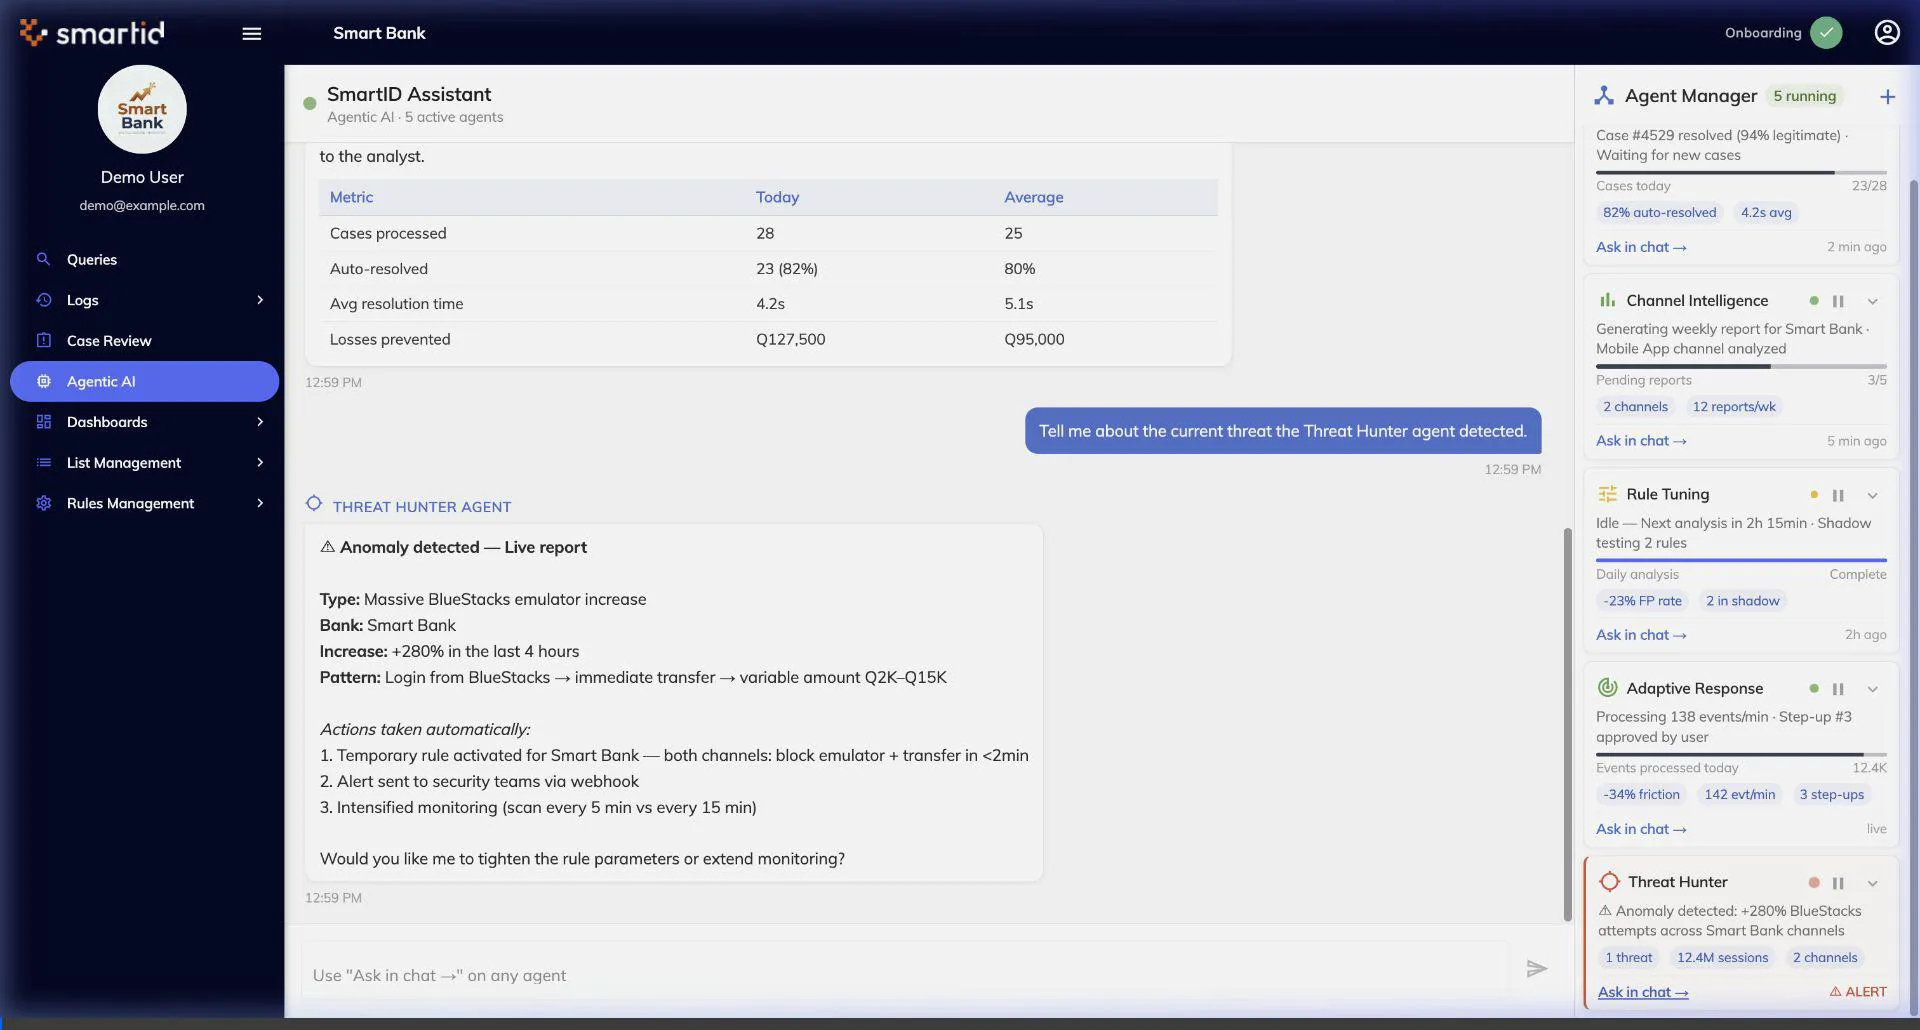Click the 142 evt/min tag
The width and height of the screenshot is (1920, 1030).
click(1739, 794)
